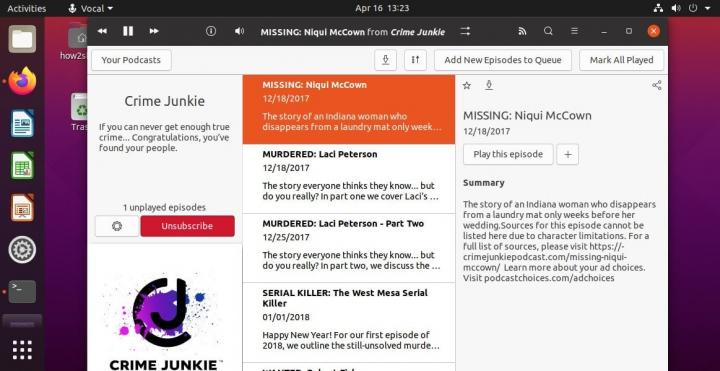Open the power icon in the top bar
This screenshot has height=371, width=720.
coord(693,8)
